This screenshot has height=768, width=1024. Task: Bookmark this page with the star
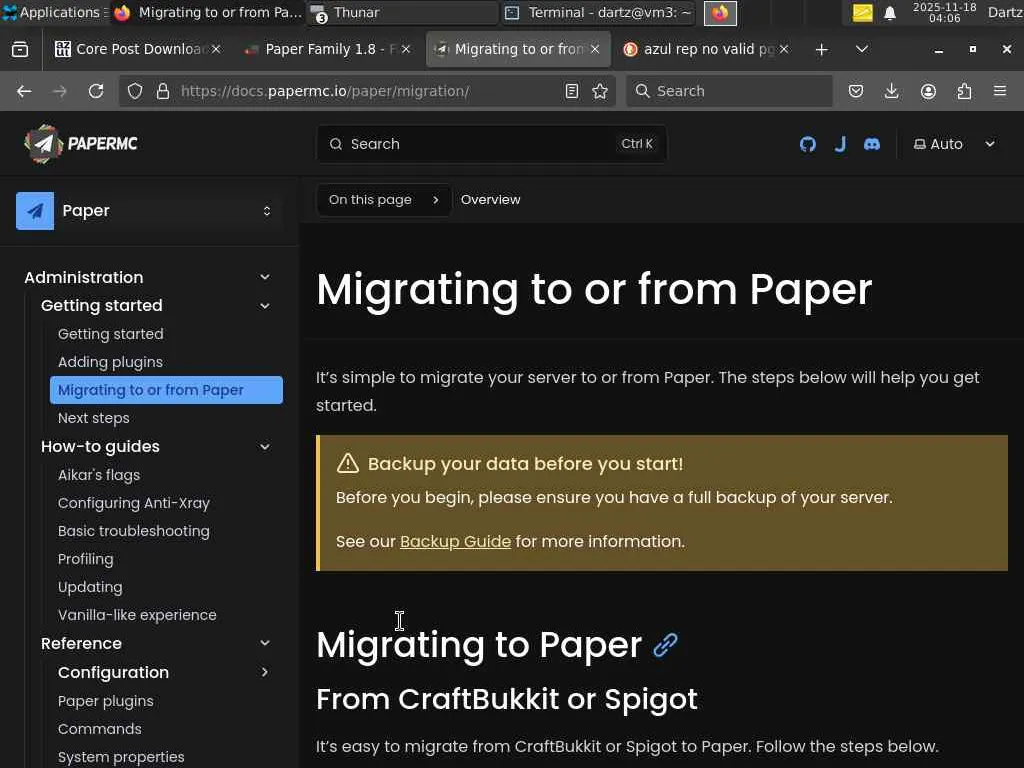[600, 91]
